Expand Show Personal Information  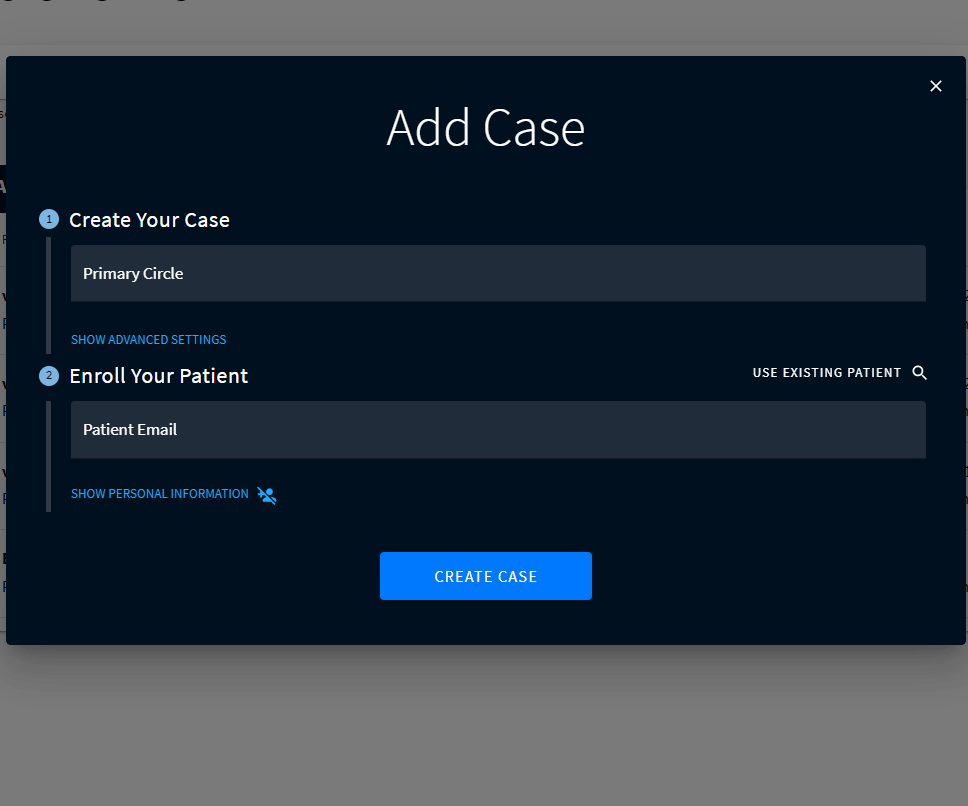[160, 494]
